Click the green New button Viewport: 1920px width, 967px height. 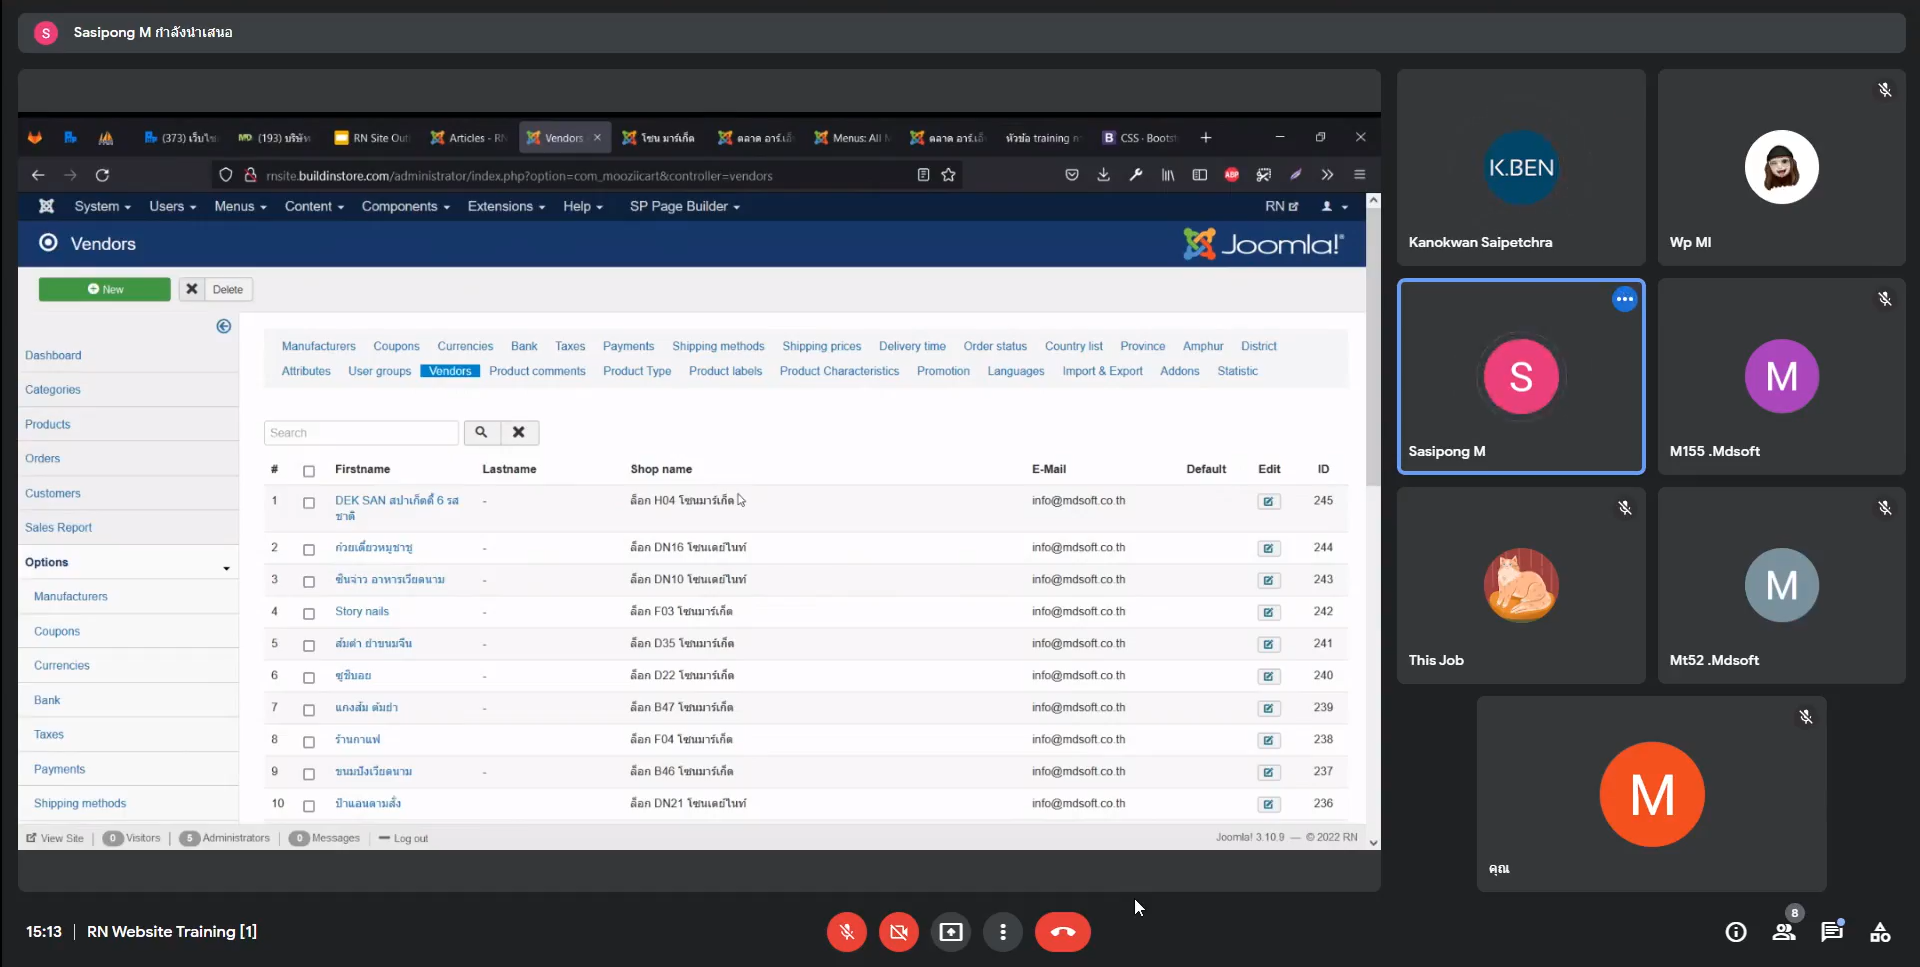click(x=105, y=289)
